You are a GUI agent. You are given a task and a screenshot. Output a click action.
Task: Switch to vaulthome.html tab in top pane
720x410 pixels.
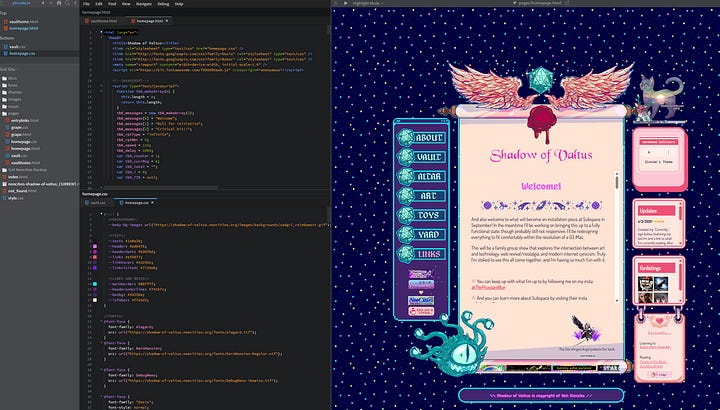(103, 21)
